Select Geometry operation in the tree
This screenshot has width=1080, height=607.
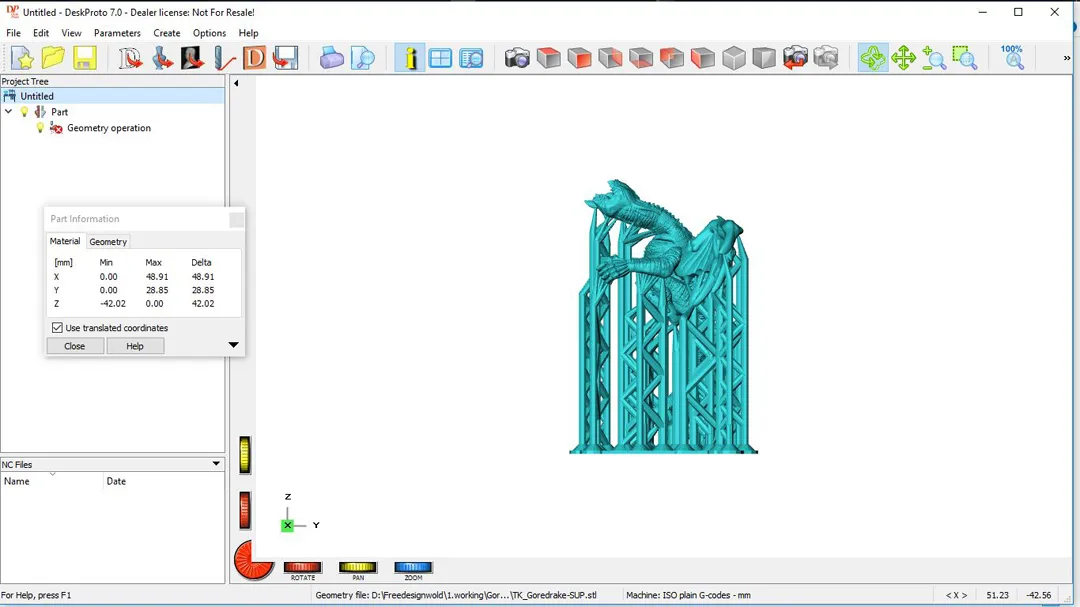(x=109, y=128)
